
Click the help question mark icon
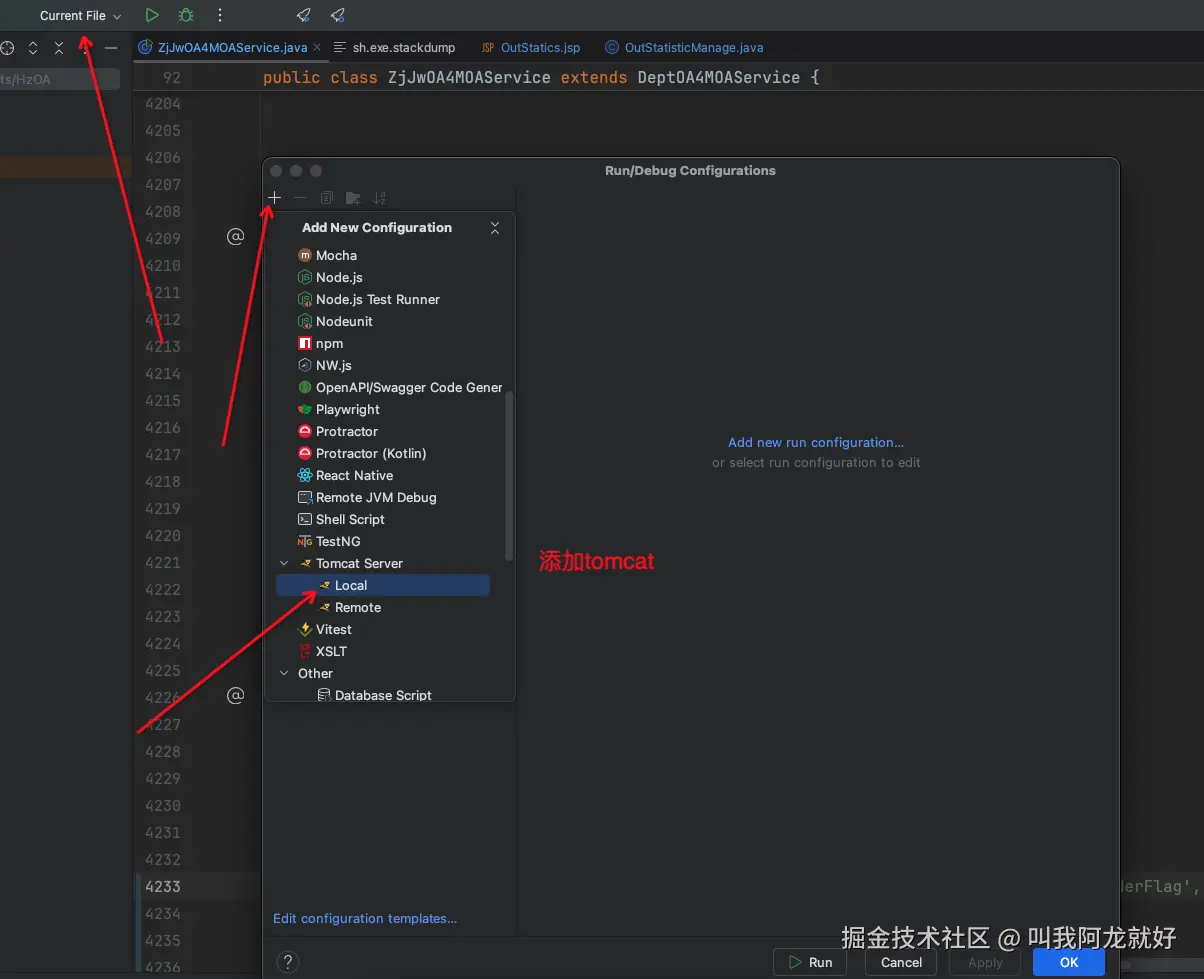[x=287, y=962]
